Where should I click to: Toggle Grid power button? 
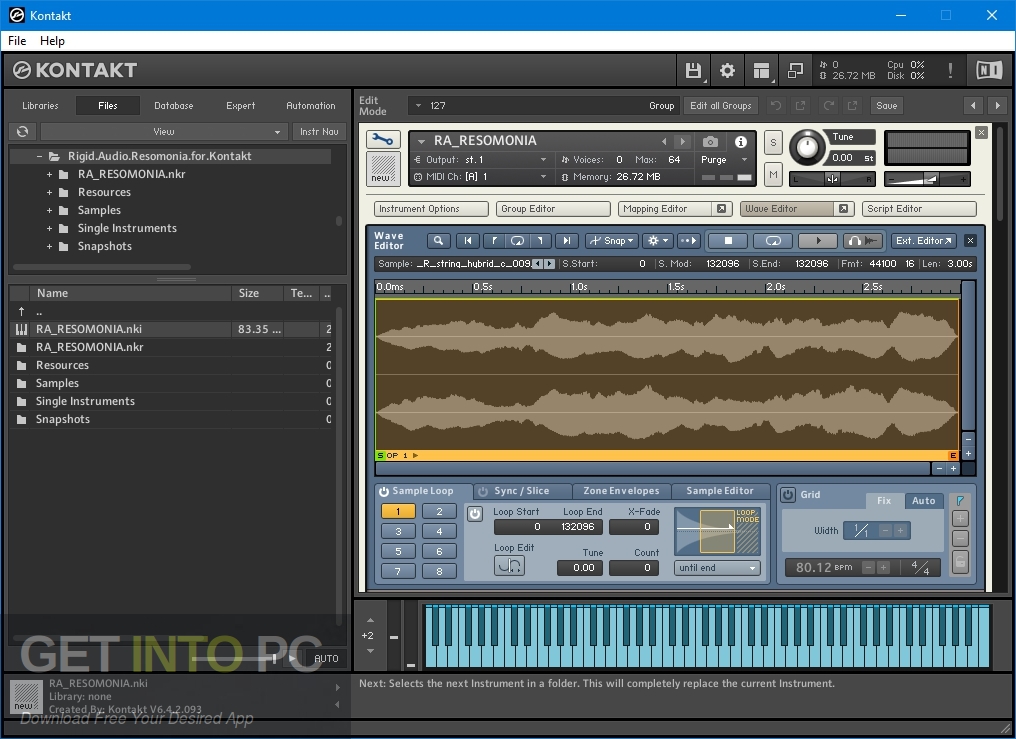click(x=787, y=494)
